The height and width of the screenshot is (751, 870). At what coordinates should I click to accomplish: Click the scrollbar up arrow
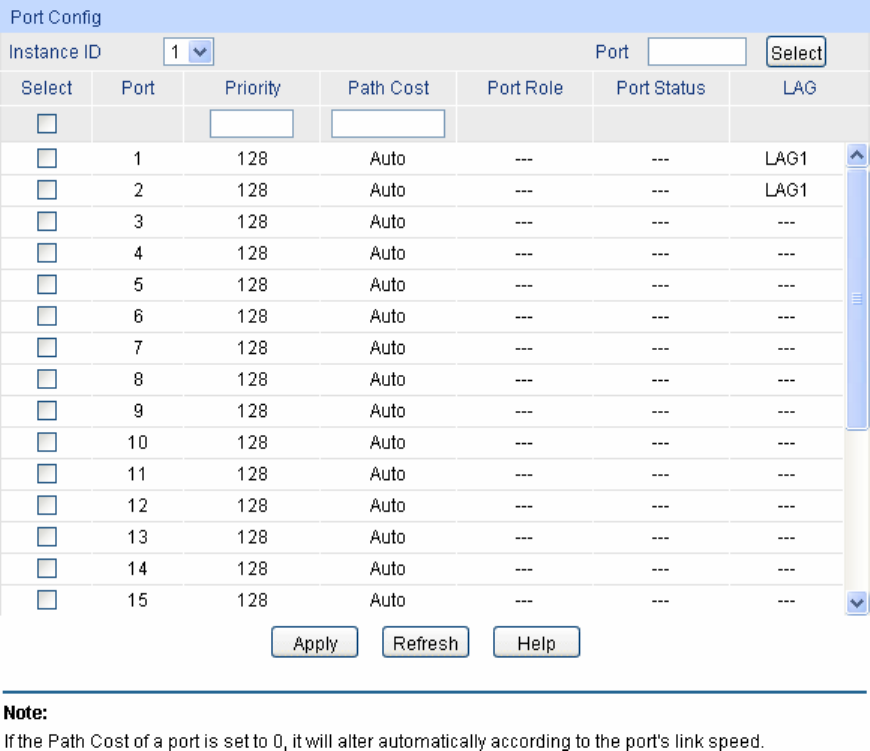coord(856,155)
